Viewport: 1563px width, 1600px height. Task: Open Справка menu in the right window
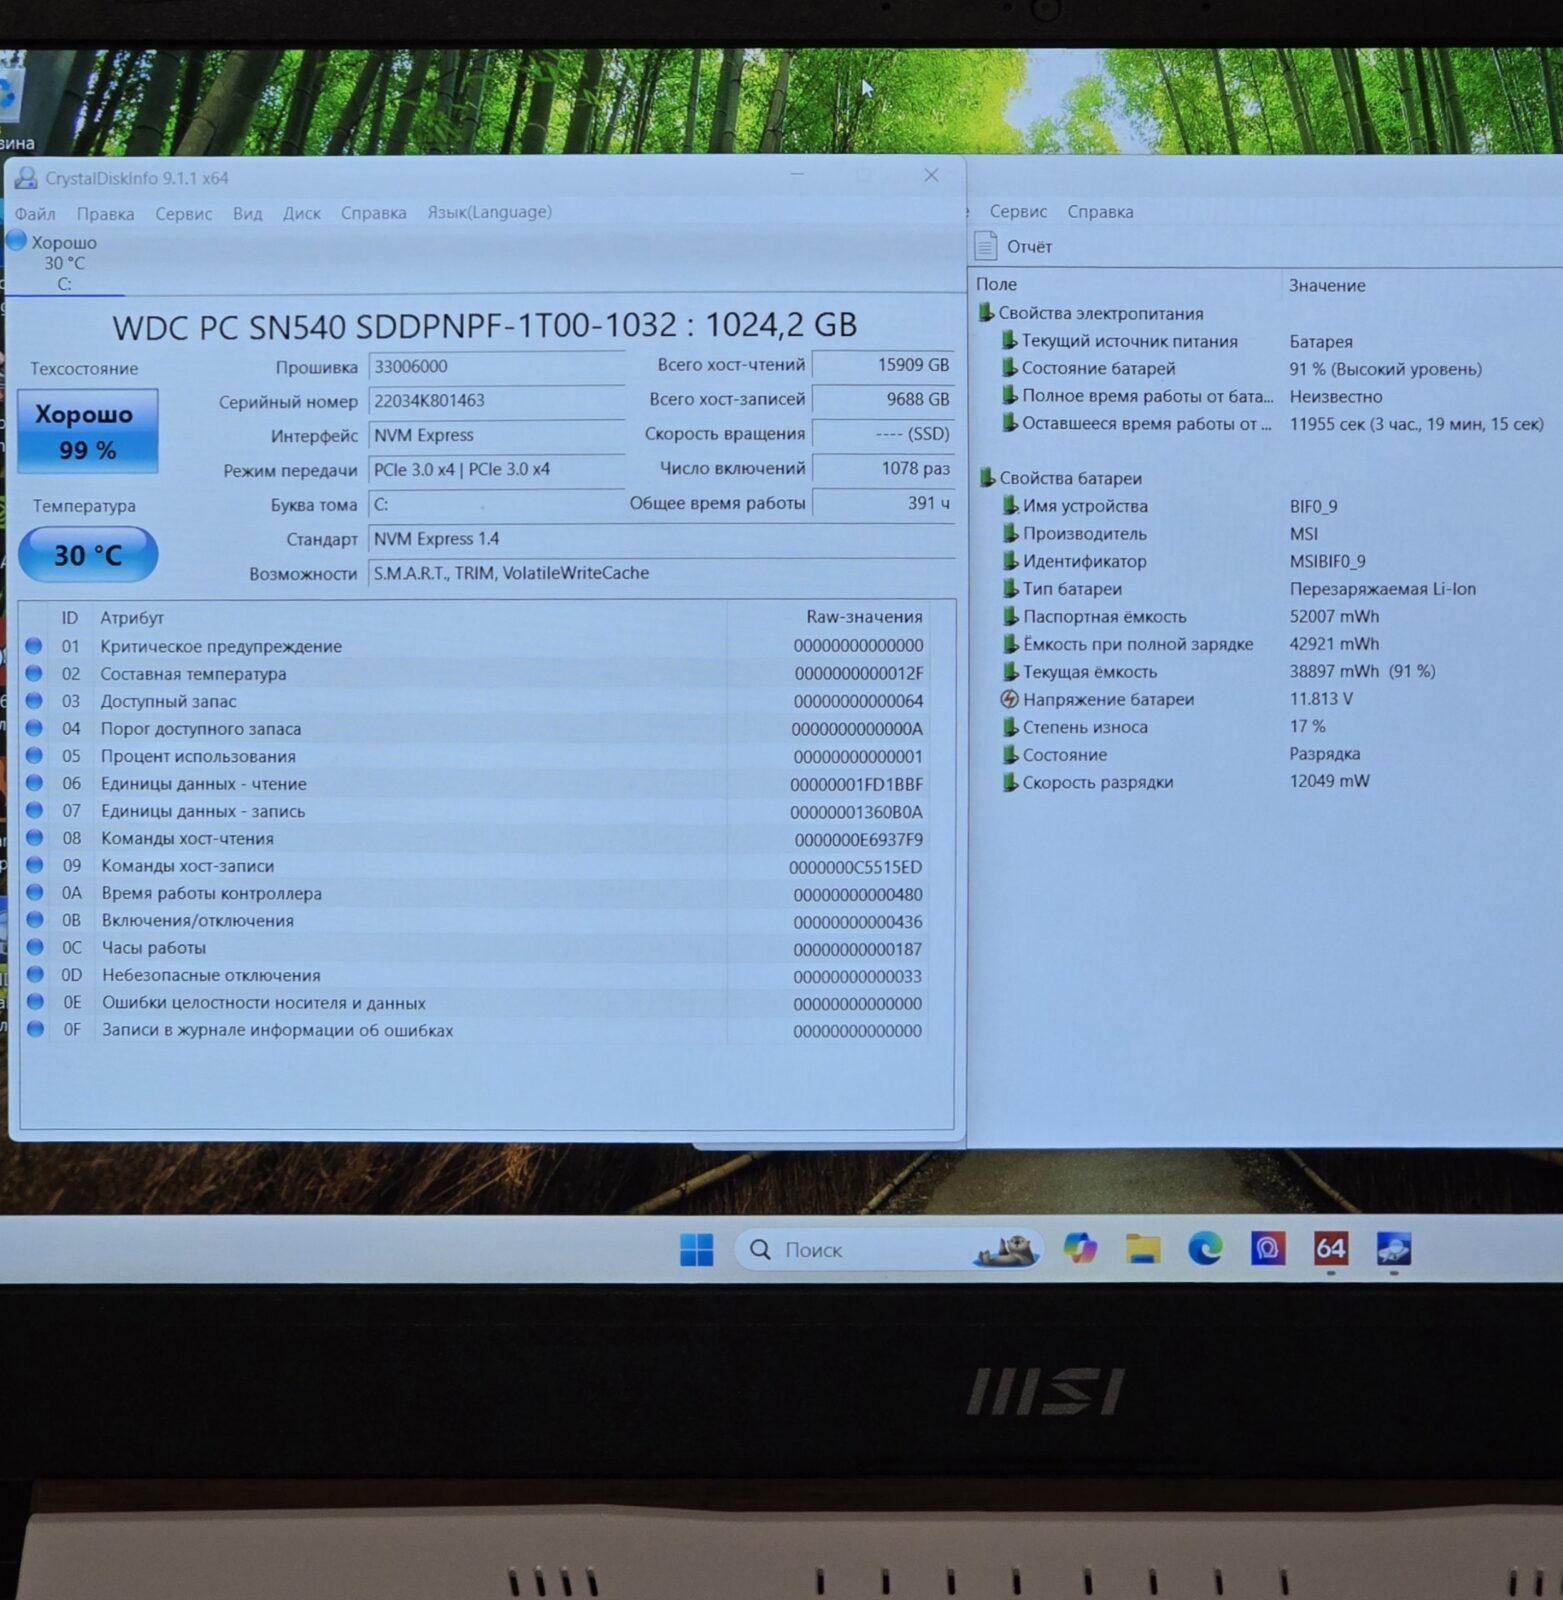click(1100, 211)
